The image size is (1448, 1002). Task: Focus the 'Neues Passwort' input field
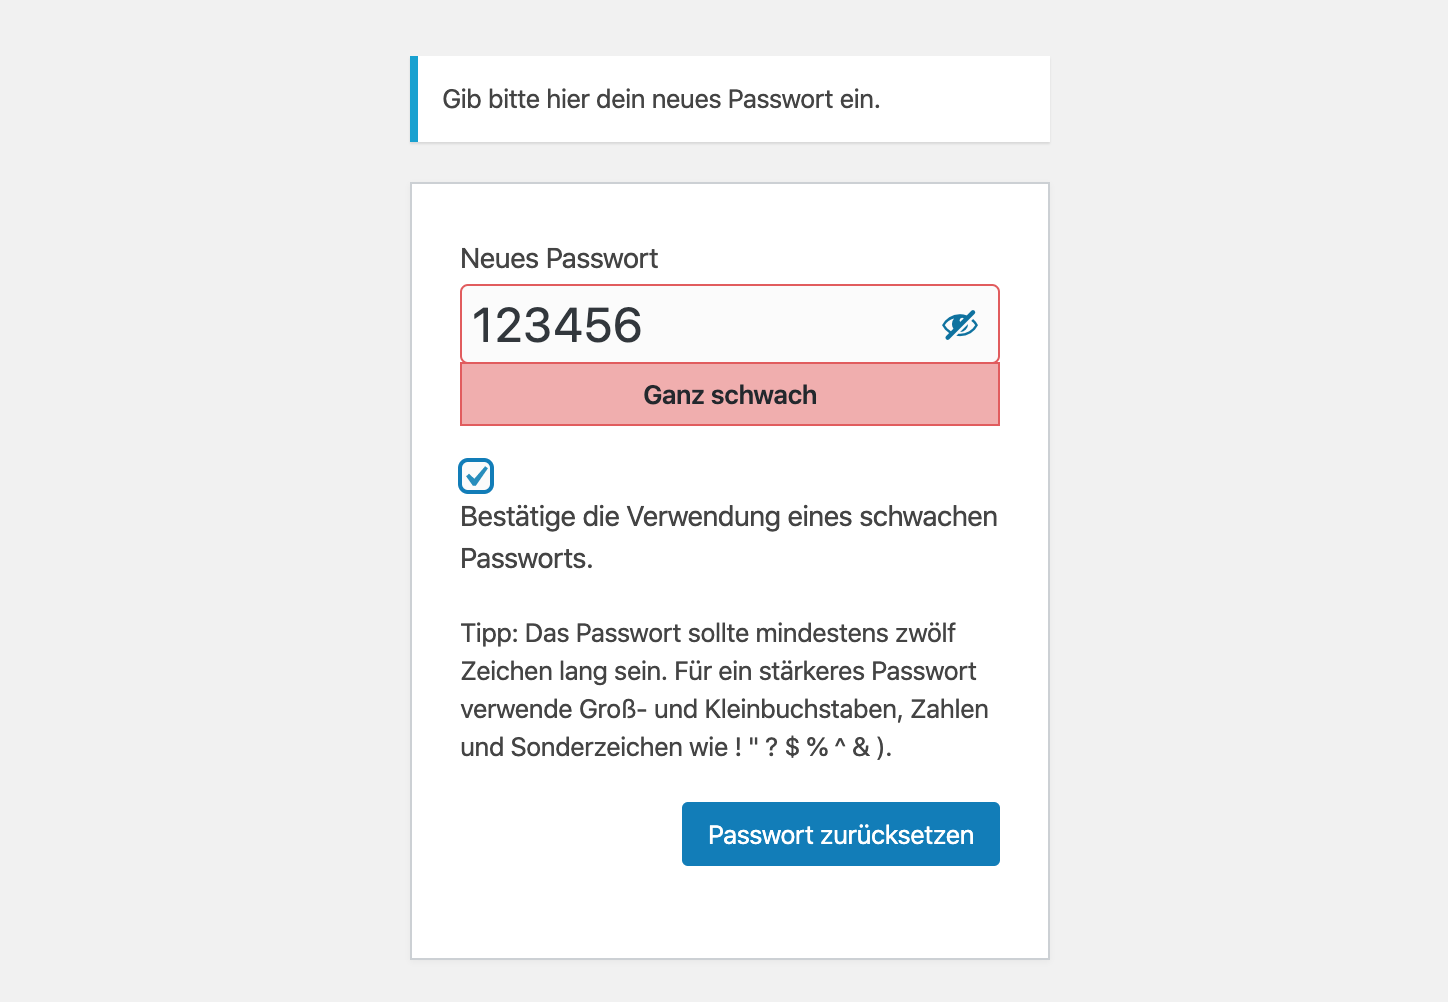pos(700,325)
